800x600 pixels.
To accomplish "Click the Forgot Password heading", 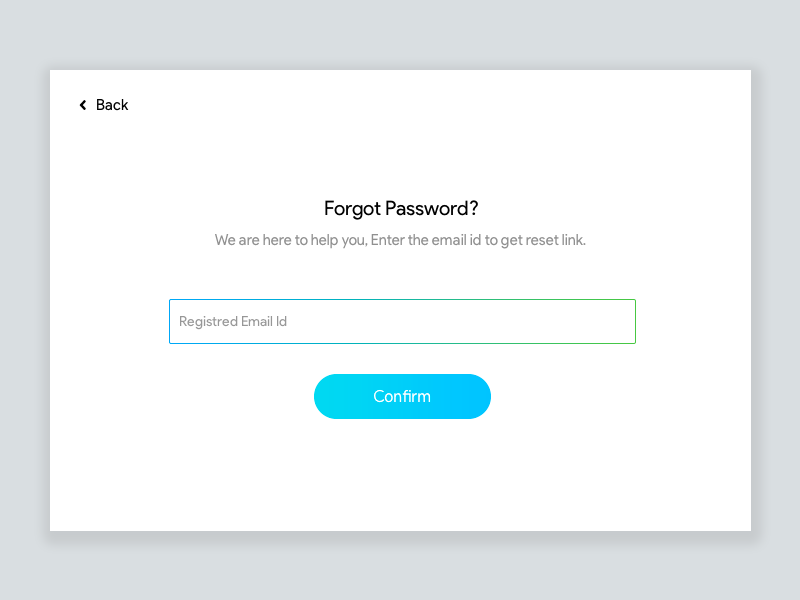I will coord(401,208).
